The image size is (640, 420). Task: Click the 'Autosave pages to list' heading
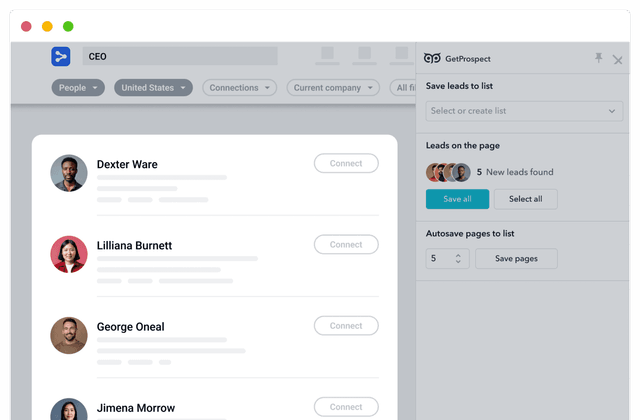tap(470, 234)
